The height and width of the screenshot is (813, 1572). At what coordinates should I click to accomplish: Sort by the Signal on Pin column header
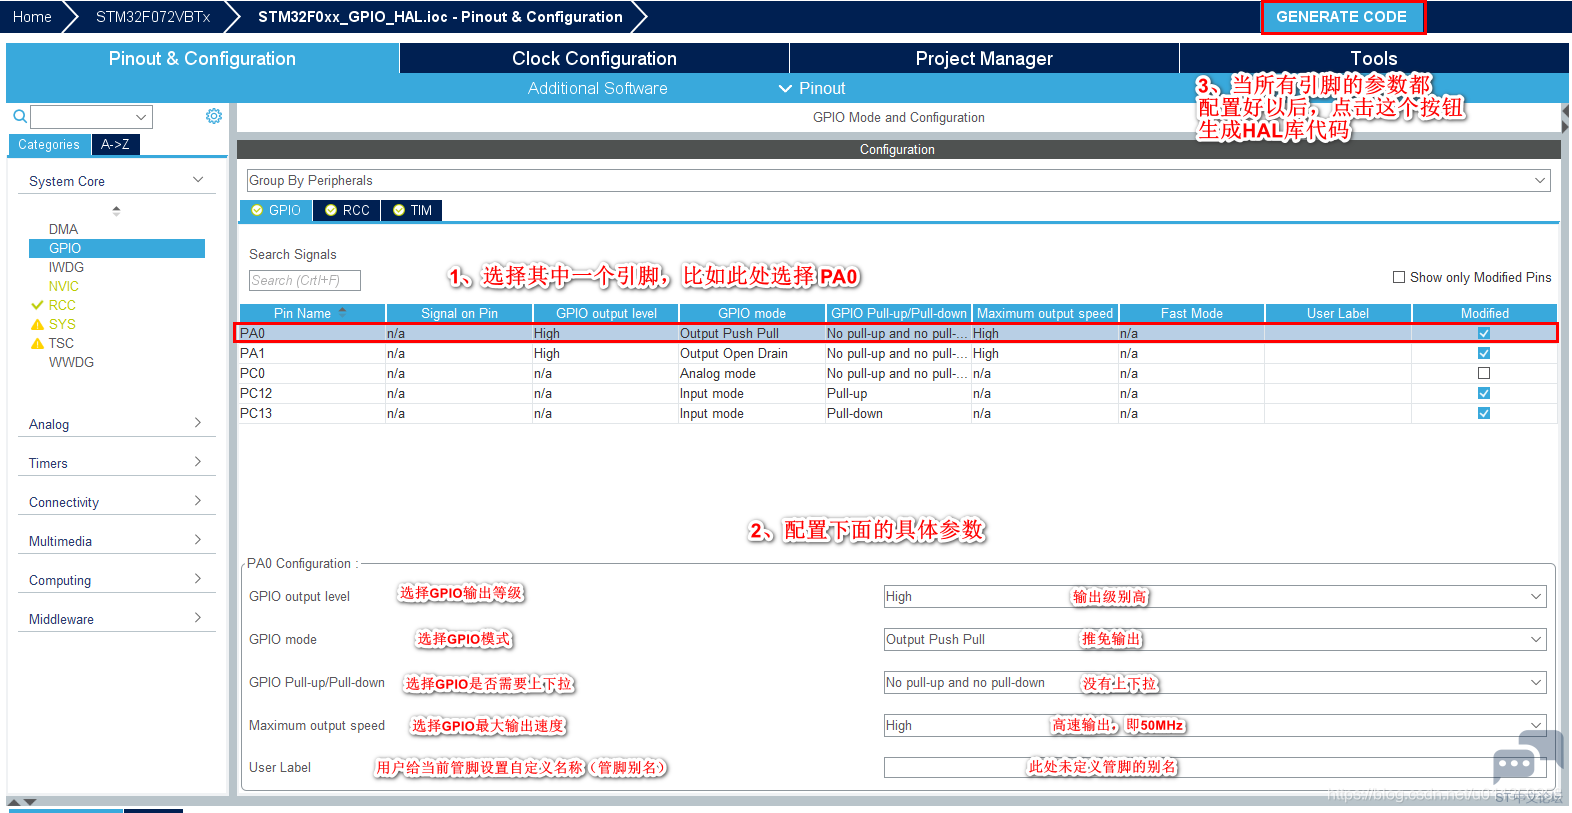point(459,313)
